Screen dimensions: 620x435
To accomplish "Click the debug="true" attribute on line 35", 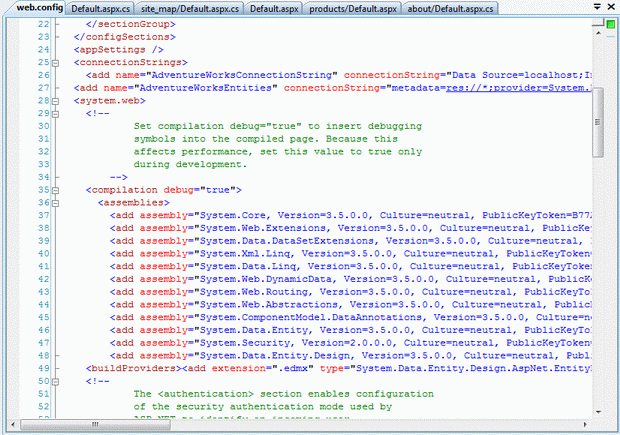I will [x=200, y=190].
